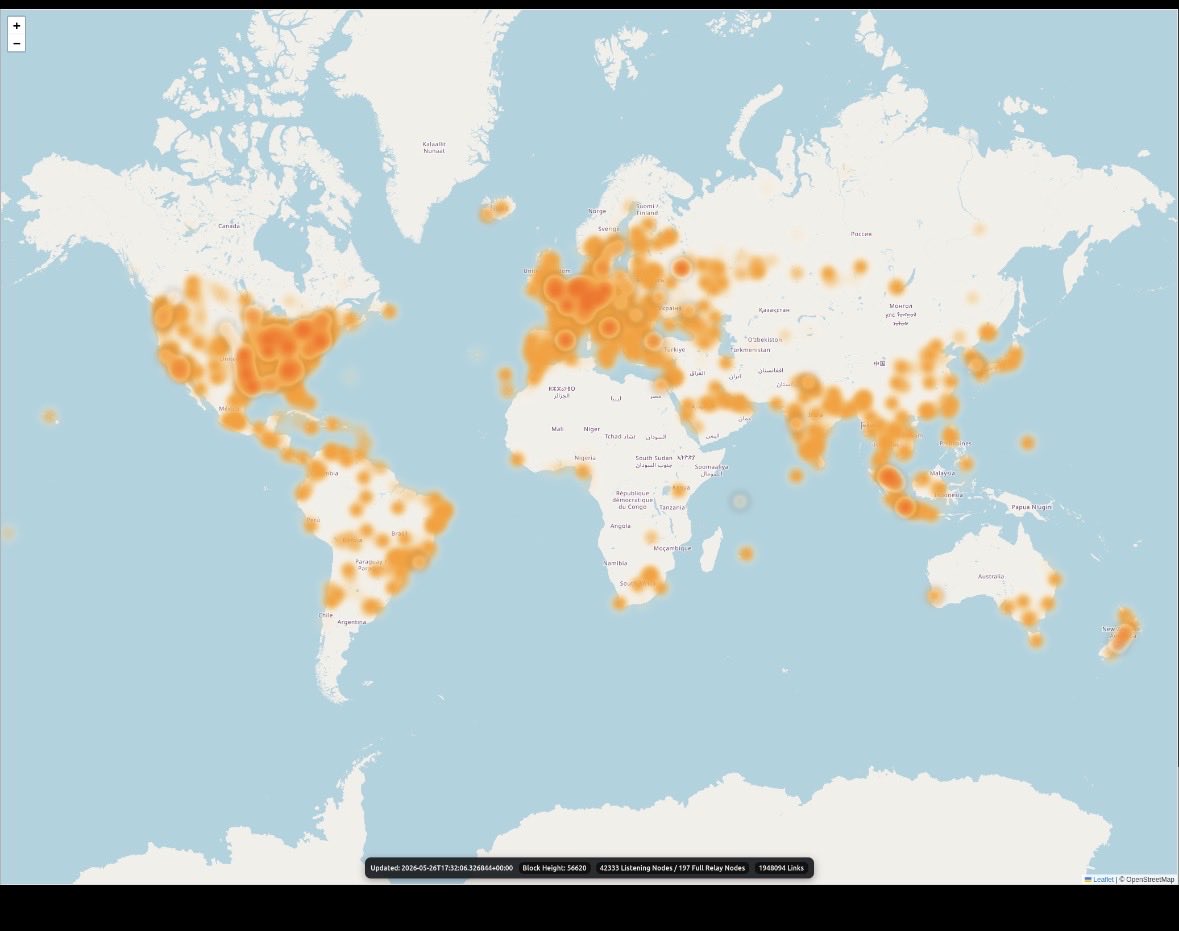The height and width of the screenshot is (931, 1179).
Task: Open the OpenStreetMap attribution link
Action: coord(1149,879)
